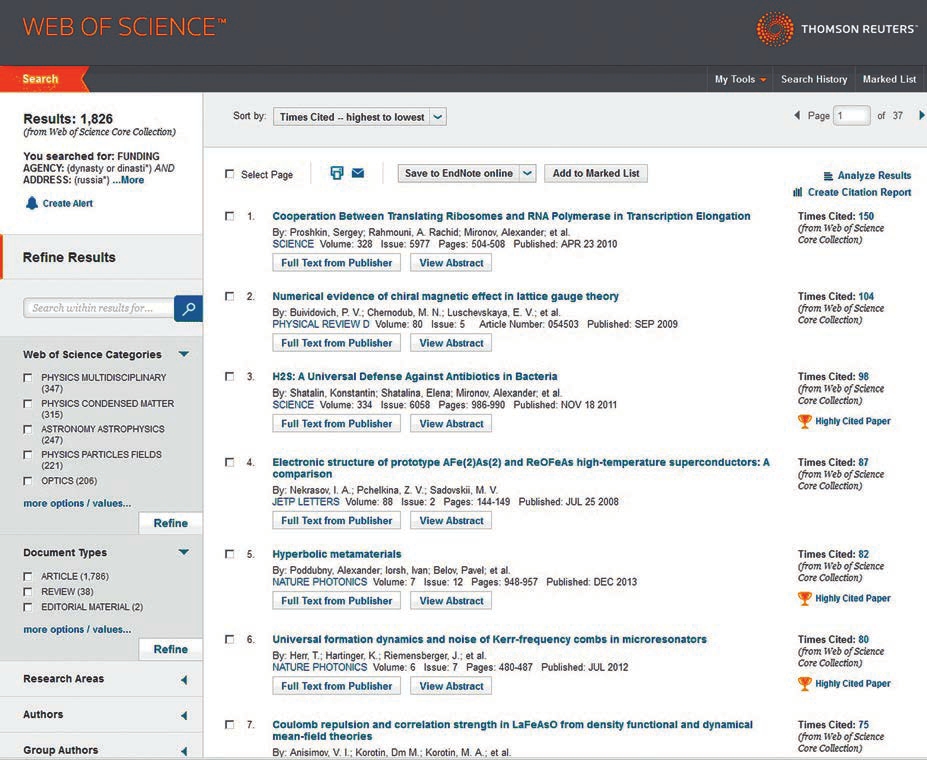The height and width of the screenshot is (760, 927).
Task: Collapse Document Types section
Action: (x=184, y=552)
